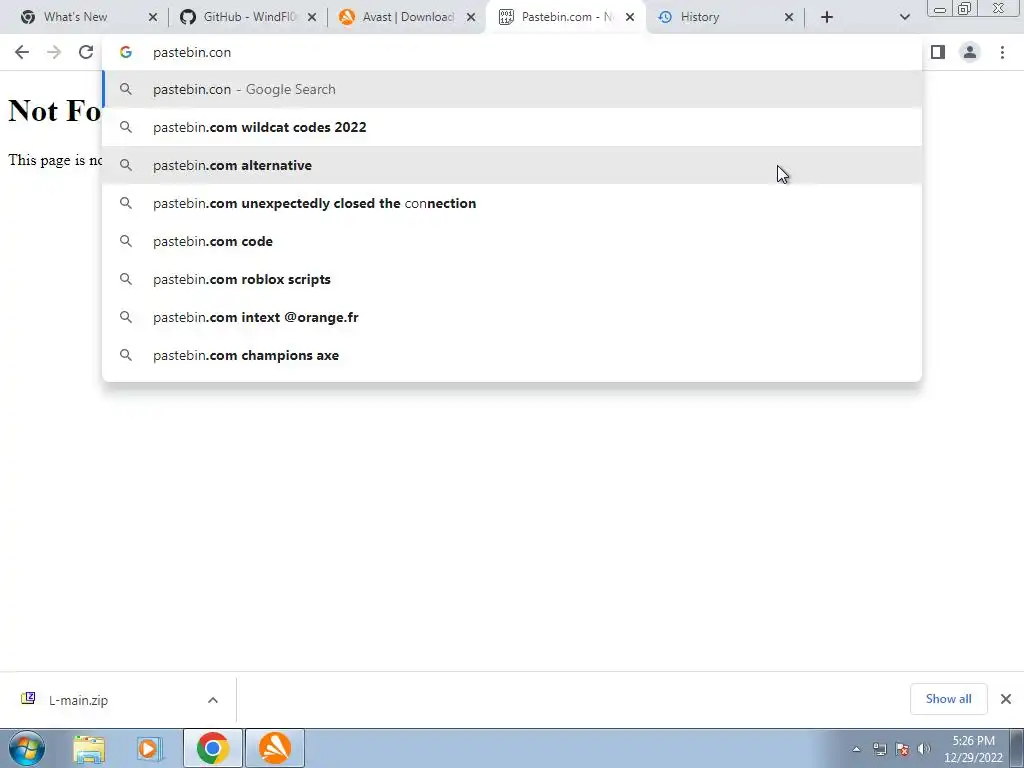The width and height of the screenshot is (1024, 768).
Task: Open Chrome three-dot menu
Action: coord(1002,52)
